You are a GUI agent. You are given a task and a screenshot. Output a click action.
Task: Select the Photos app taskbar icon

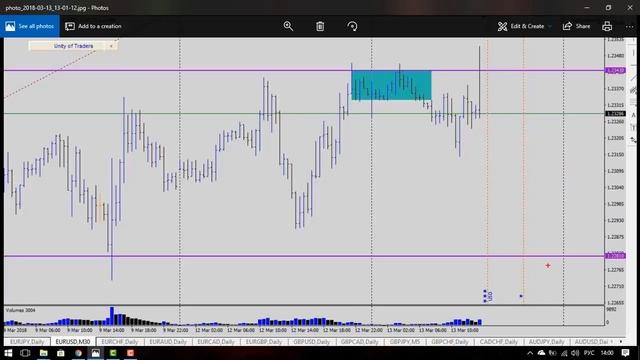point(96,353)
